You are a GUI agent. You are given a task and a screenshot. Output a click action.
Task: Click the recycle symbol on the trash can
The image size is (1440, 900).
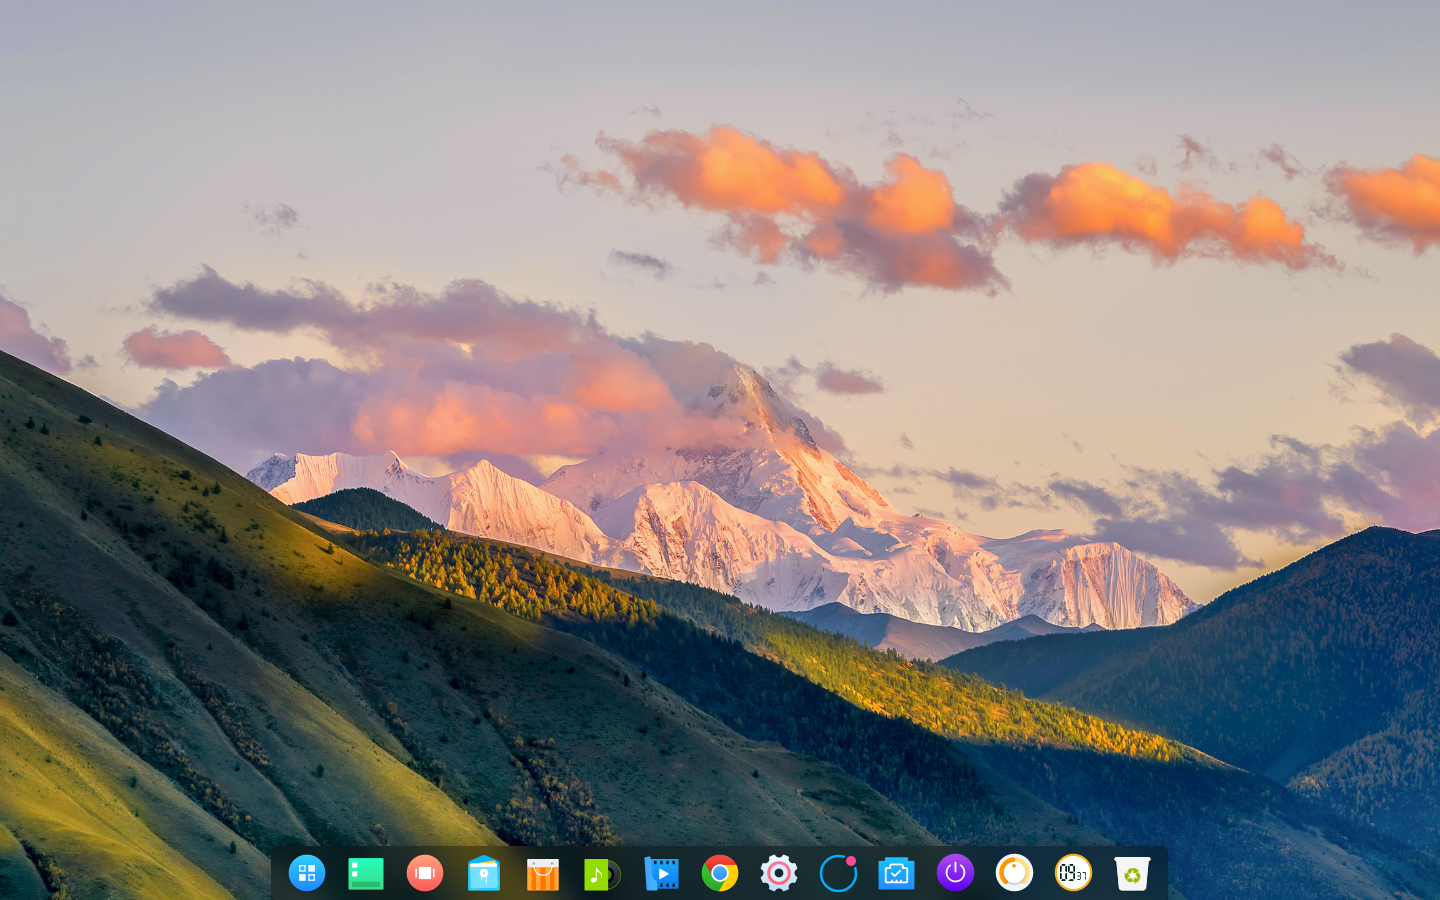[x=1131, y=876]
